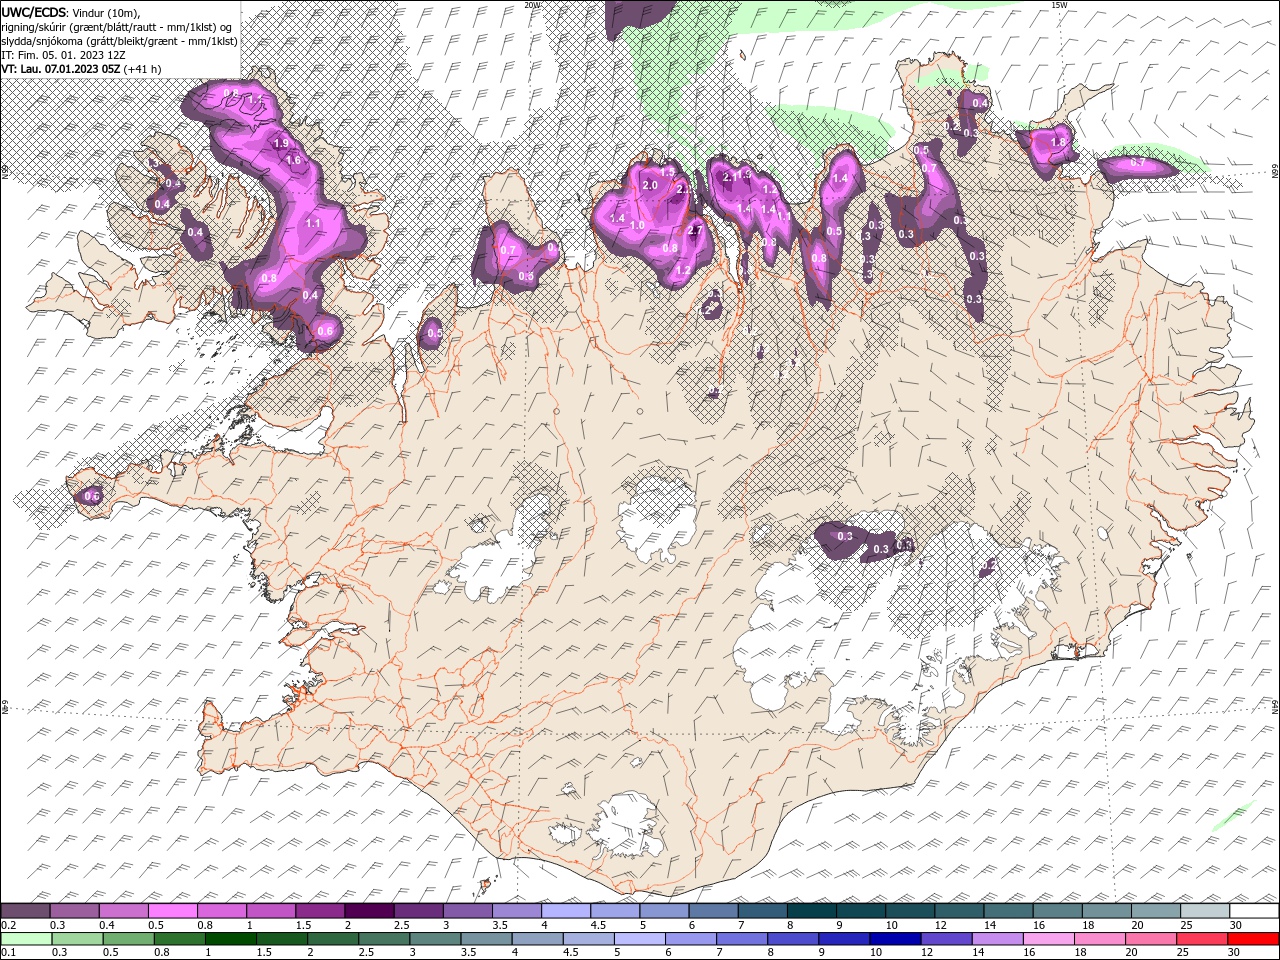Select the upper legend swatch between 12 and 14
Image resolution: width=1280 pixels, height=960 pixels.
960,911
